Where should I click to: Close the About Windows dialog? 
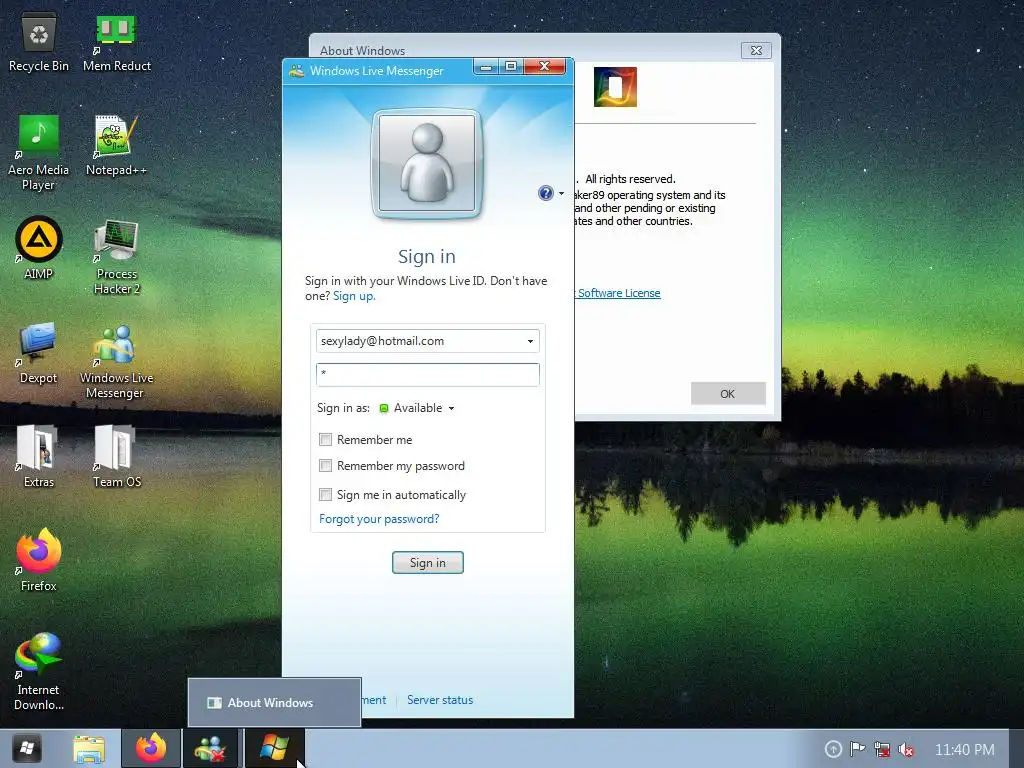(756, 50)
